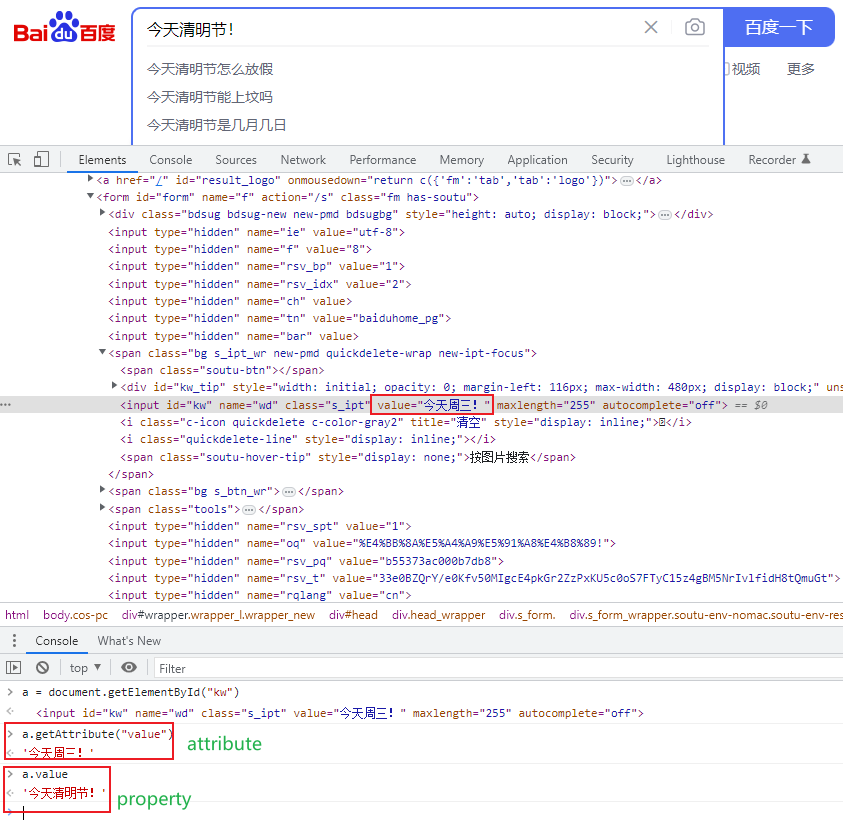
Task: Select the input id="kw" element row
Action: (x=422, y=405)
